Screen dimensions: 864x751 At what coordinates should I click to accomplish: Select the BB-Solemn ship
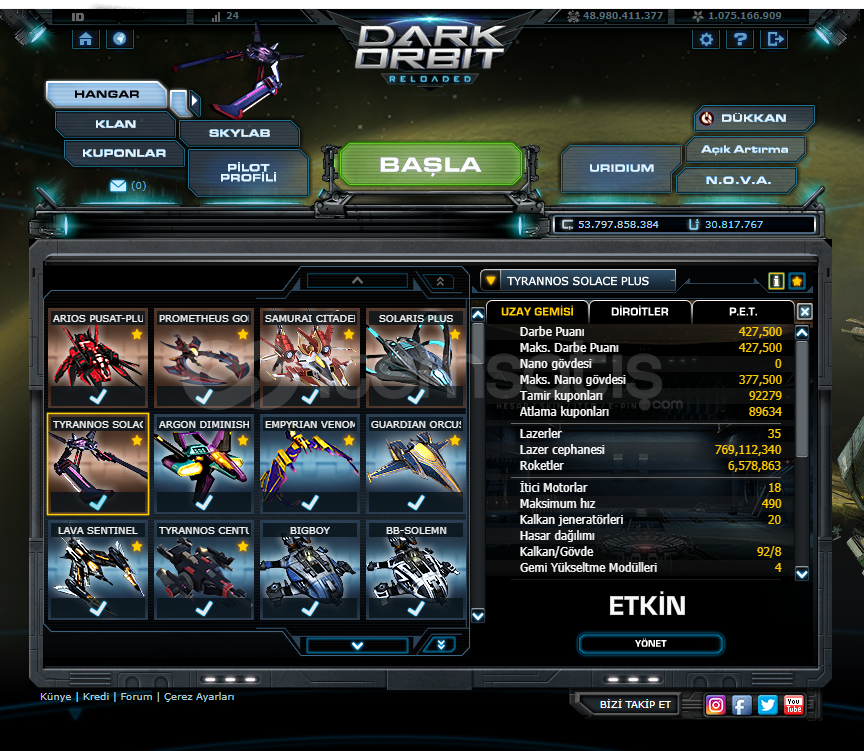pos(415,570)
